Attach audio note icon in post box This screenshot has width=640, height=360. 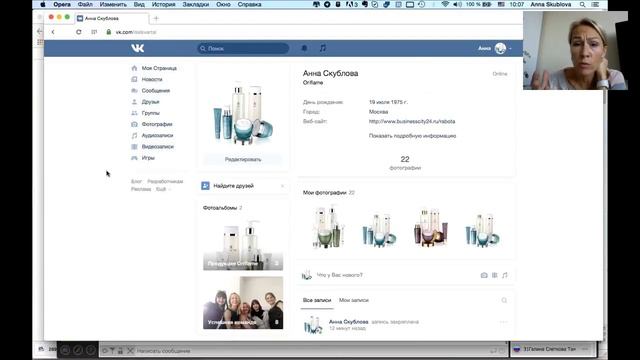click(x=505, y=275)
